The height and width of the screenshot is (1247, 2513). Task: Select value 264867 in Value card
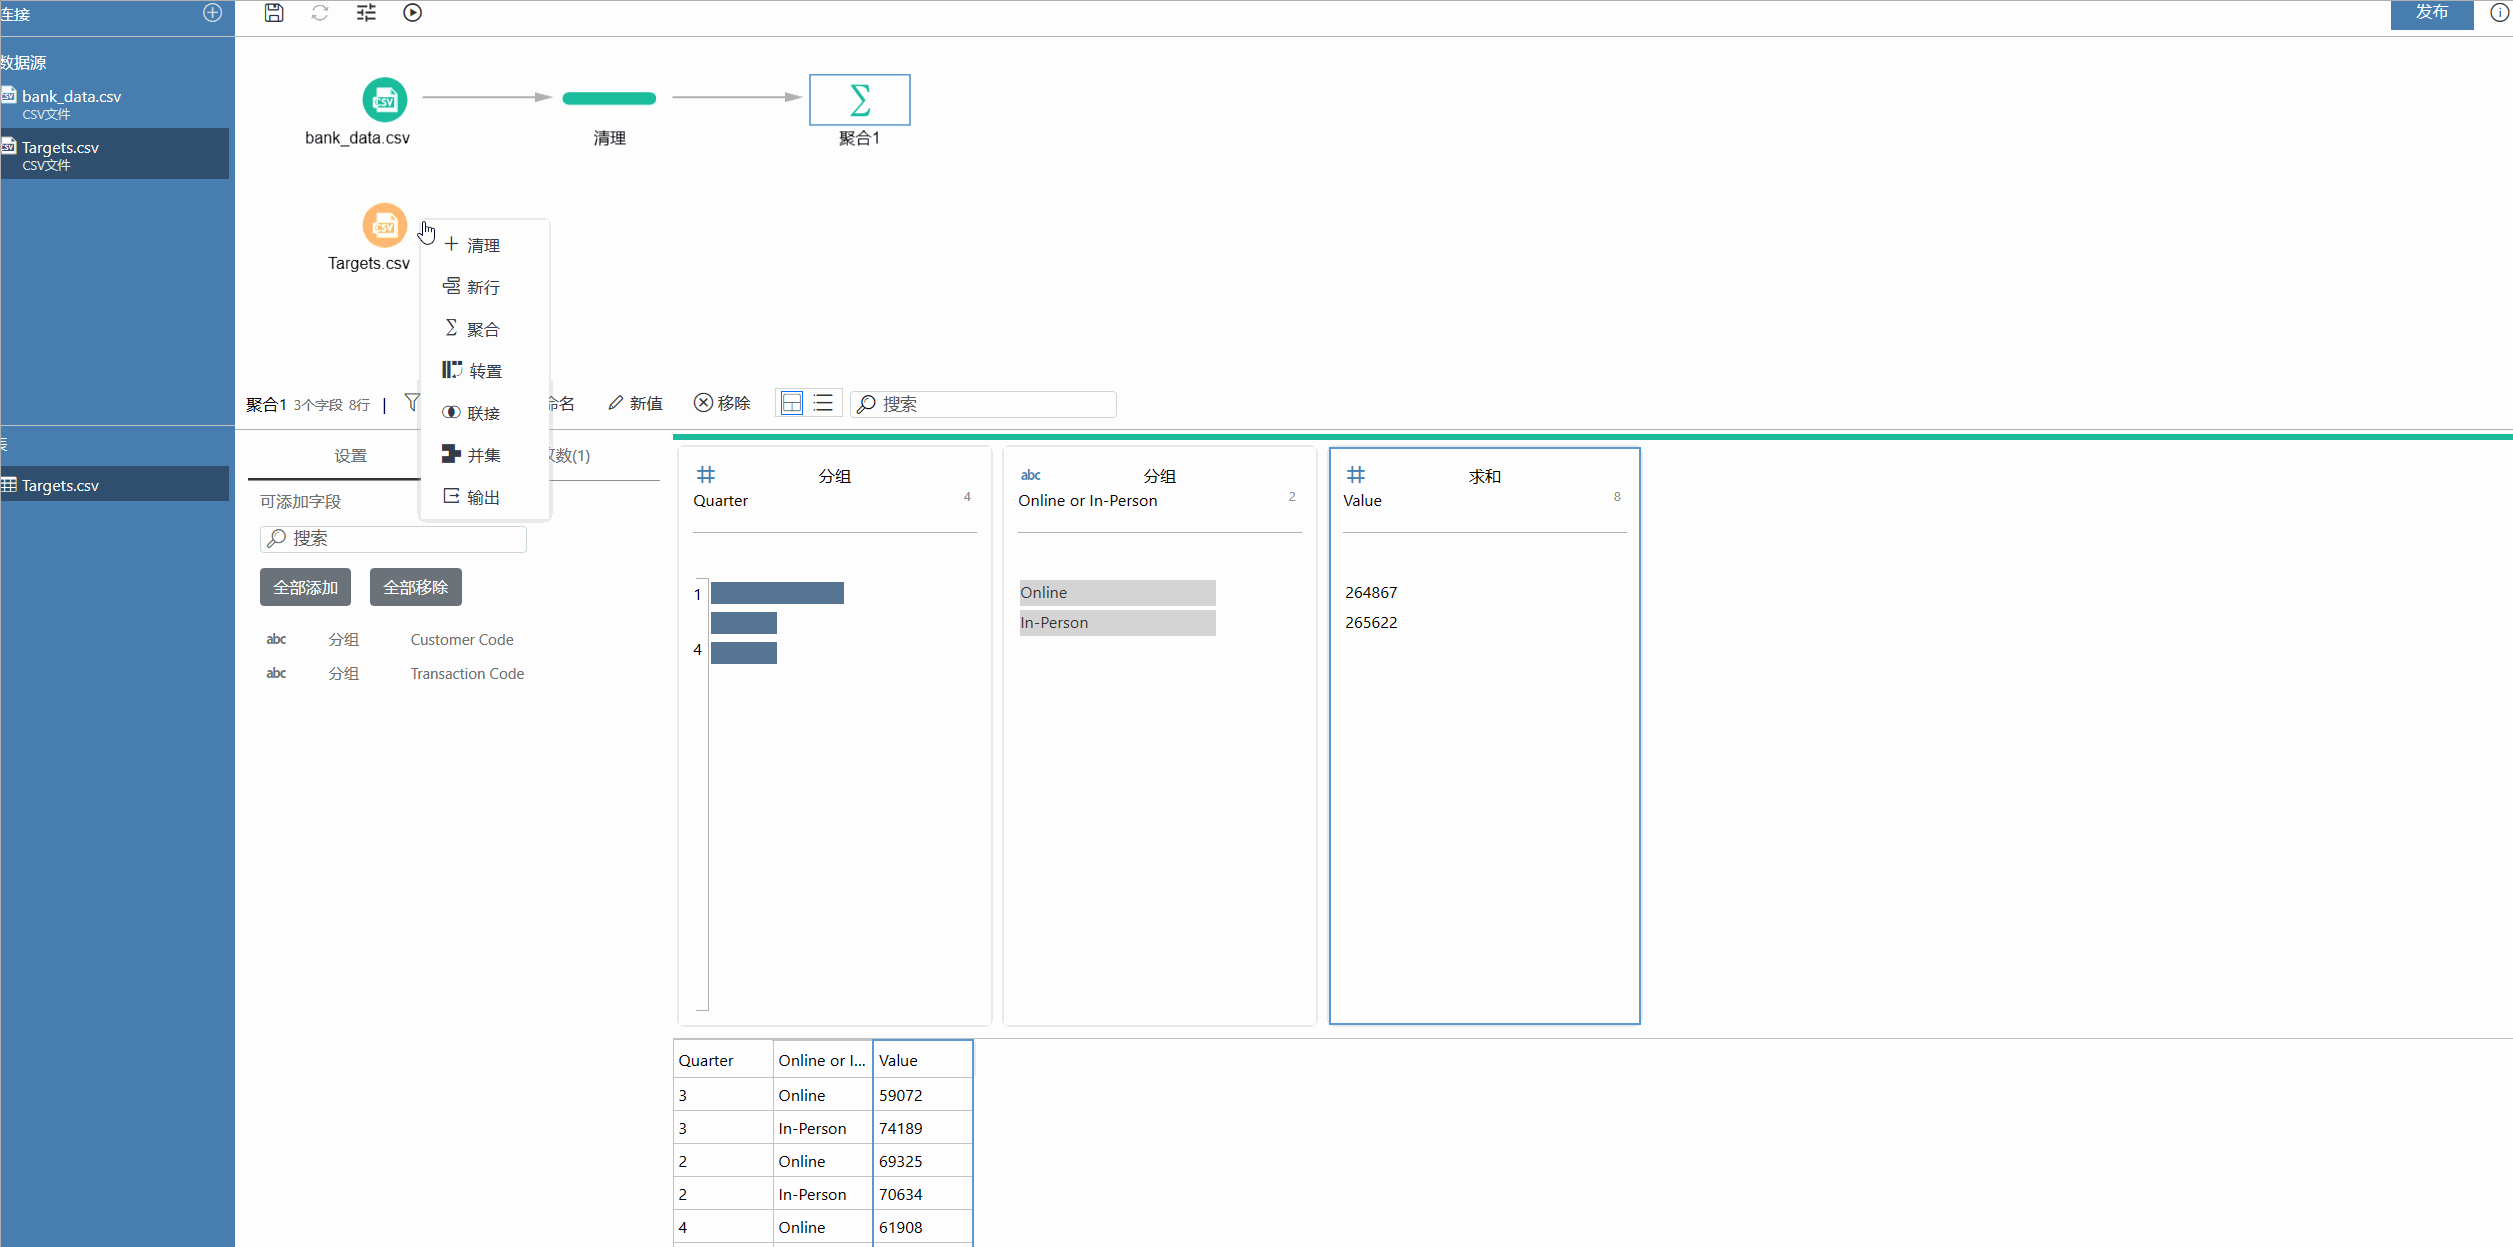click(1371, 593)
